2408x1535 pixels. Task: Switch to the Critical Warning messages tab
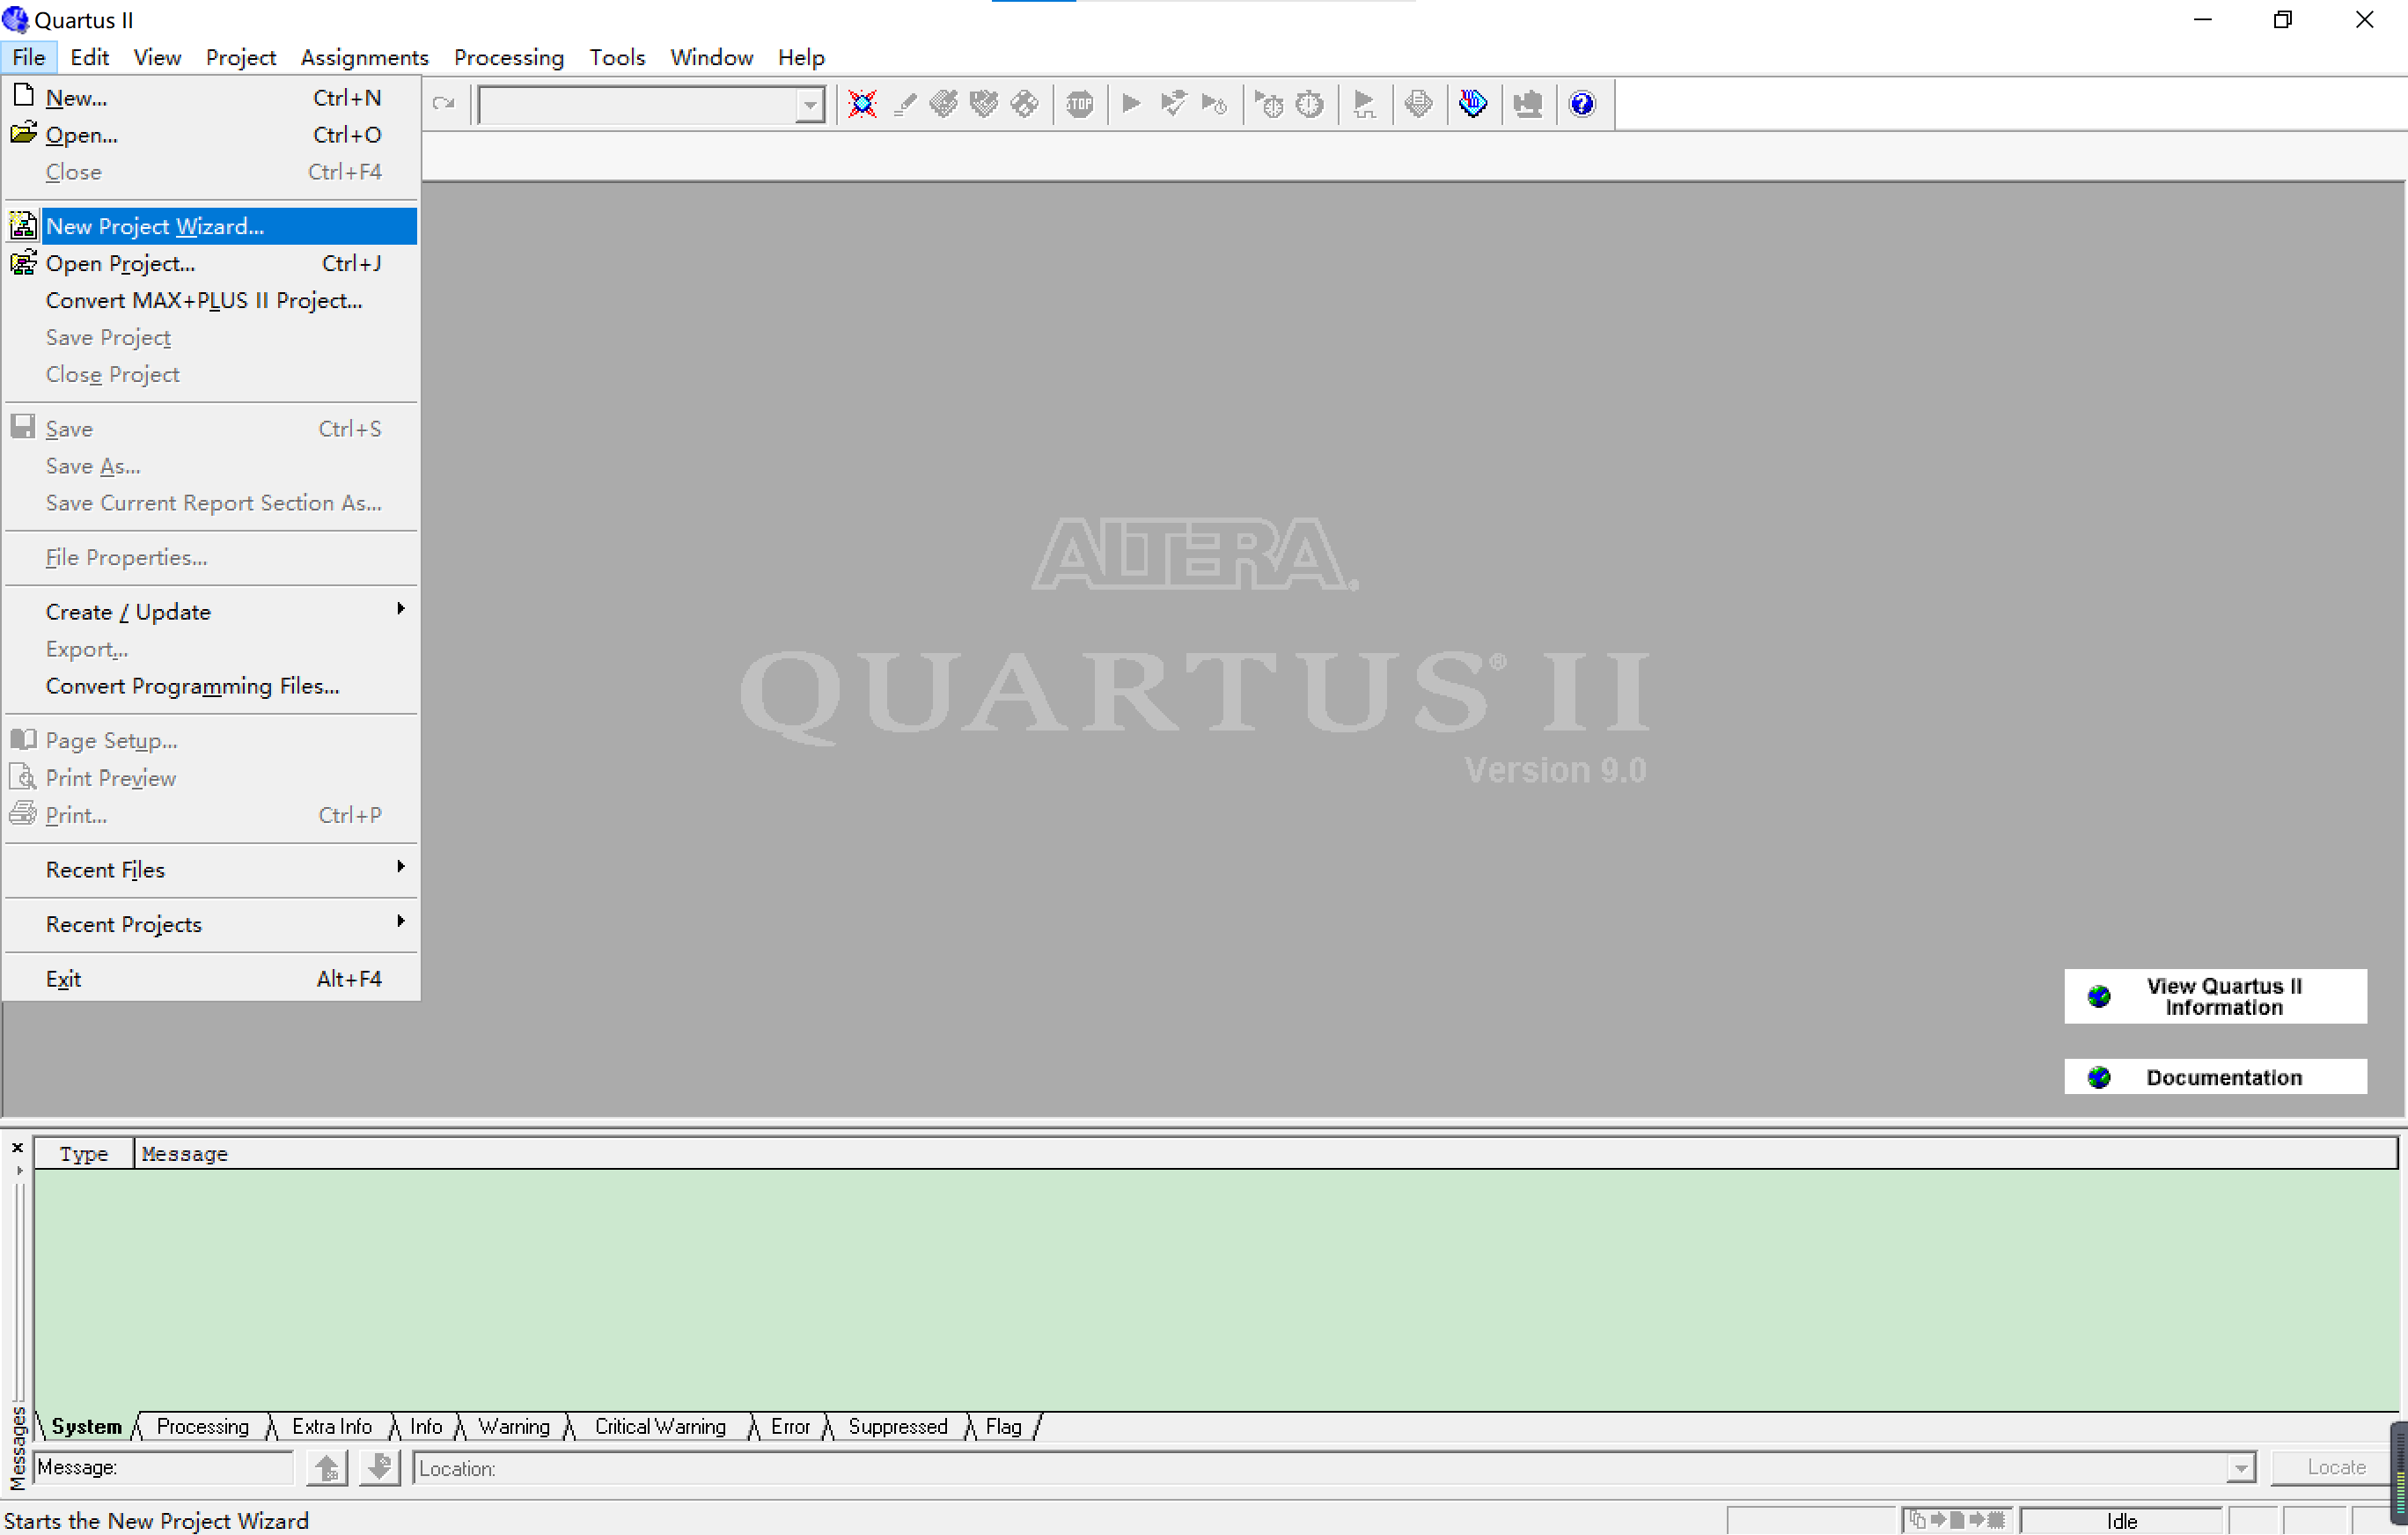pyautogui.click(x=659, y=1427)
